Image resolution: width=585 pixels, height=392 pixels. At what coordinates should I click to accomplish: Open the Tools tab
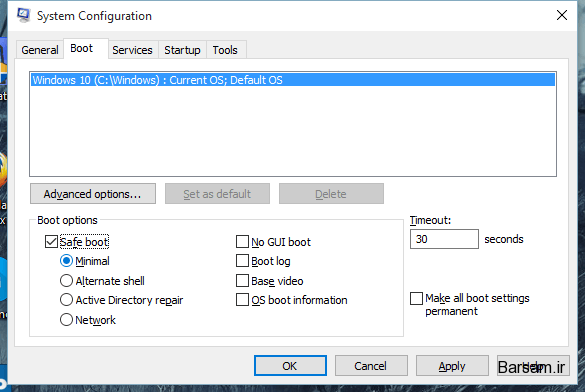[x=225, y=50]
